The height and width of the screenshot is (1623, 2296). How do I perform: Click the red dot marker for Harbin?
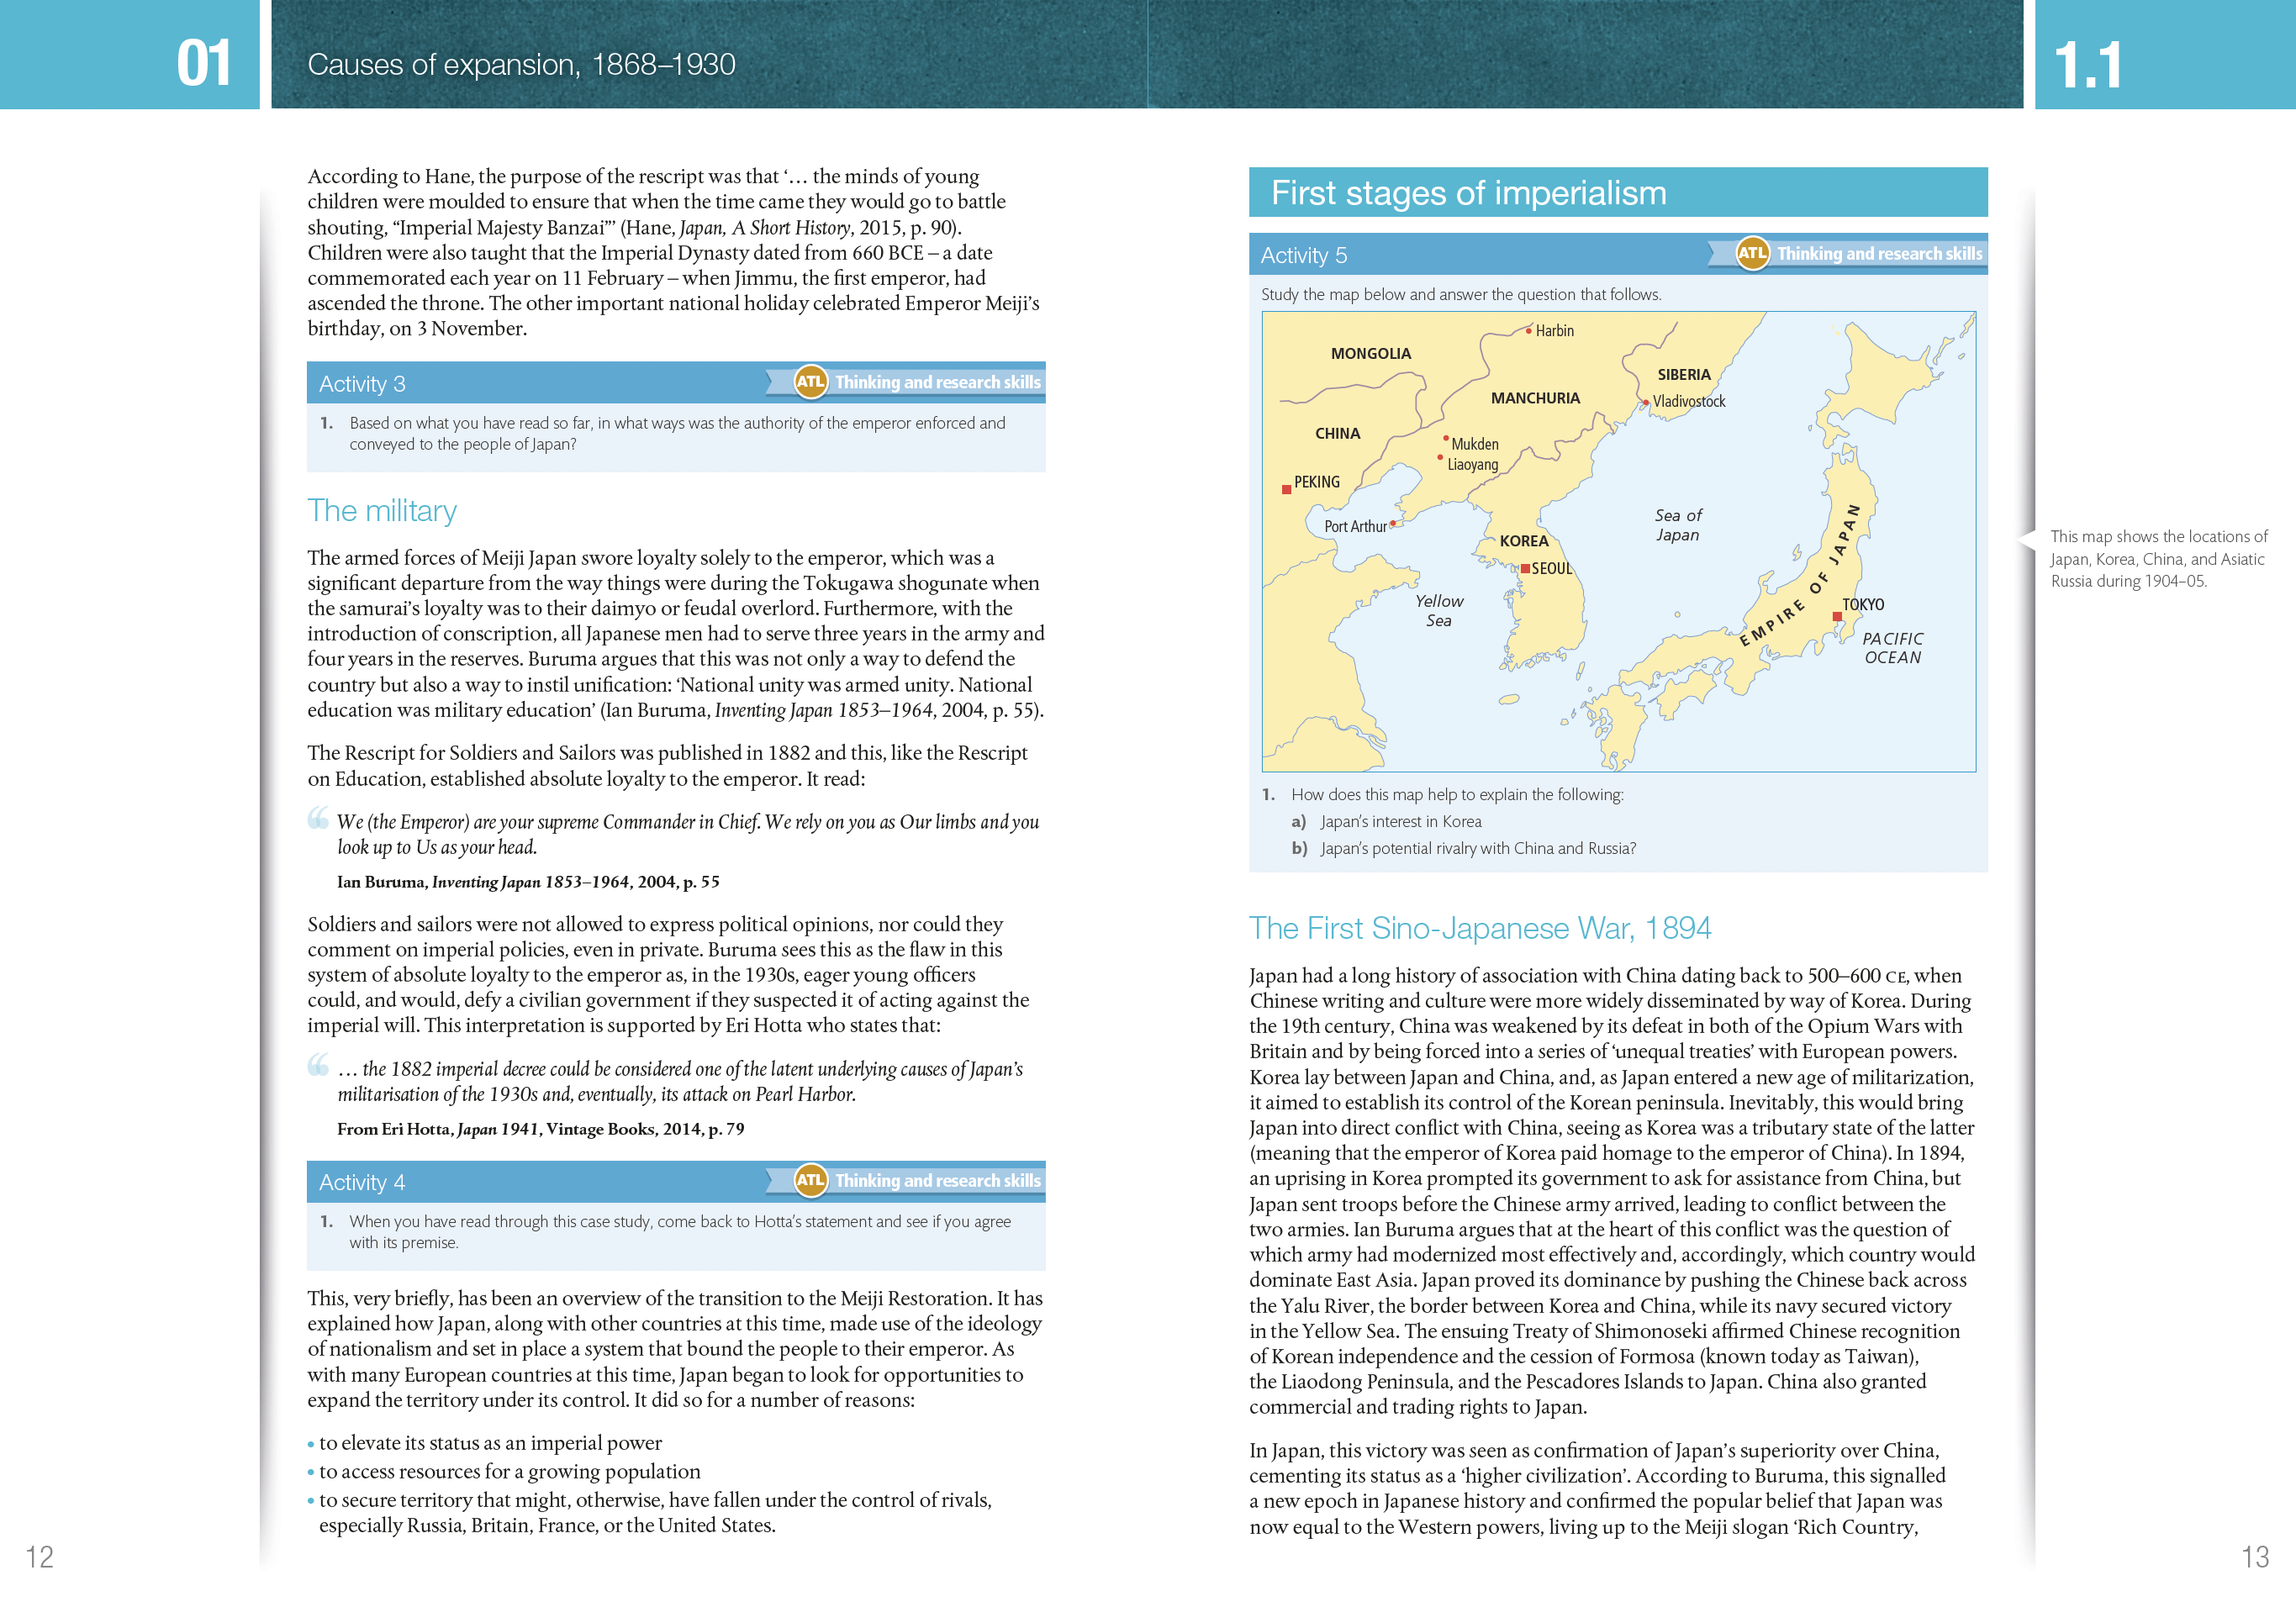pos(1528,331)
